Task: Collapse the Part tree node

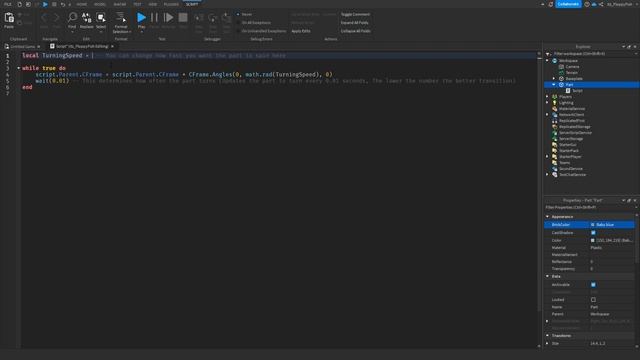Action: pos(554,84)
